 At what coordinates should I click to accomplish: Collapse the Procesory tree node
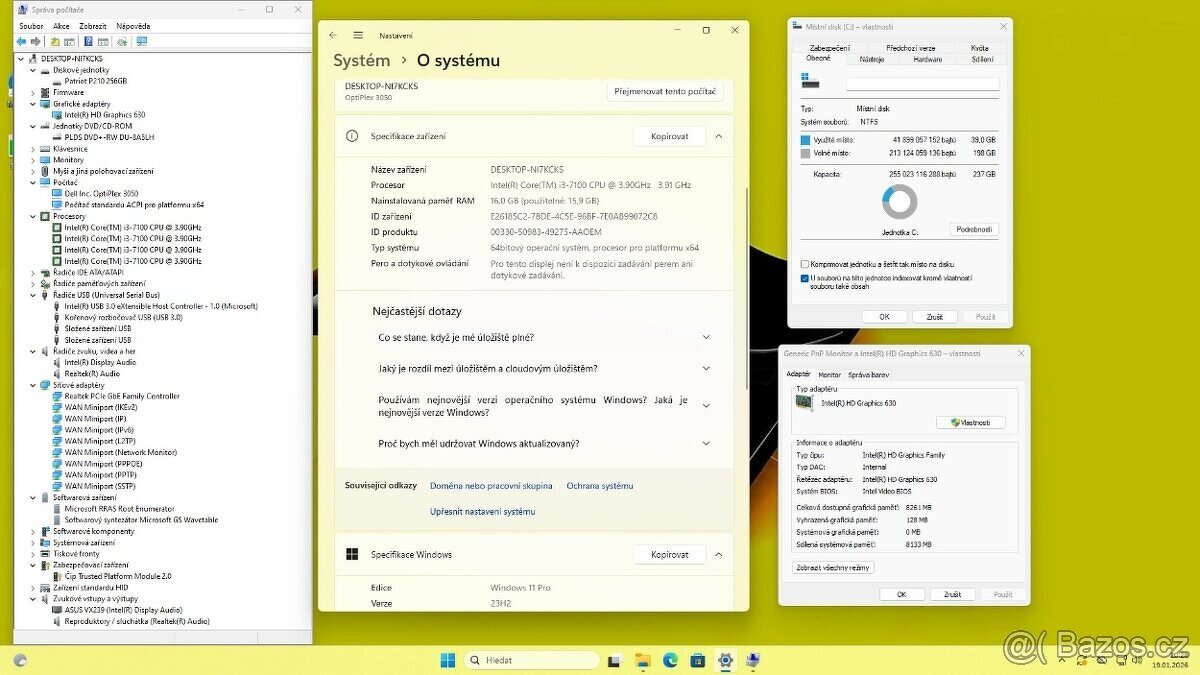tap(33, 216)
